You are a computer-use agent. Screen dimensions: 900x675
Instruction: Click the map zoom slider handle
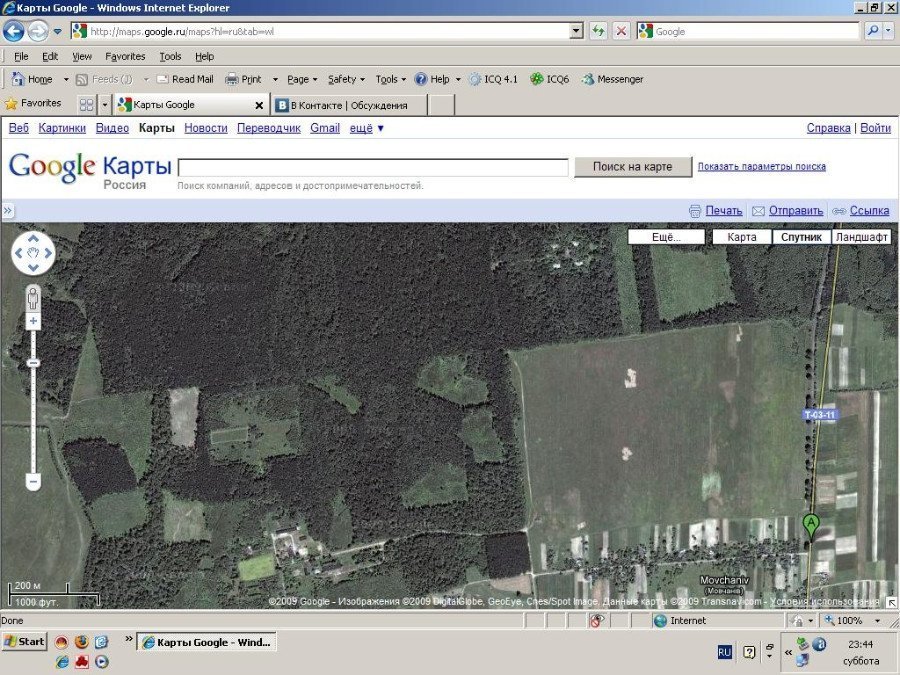tap(33, 362)
